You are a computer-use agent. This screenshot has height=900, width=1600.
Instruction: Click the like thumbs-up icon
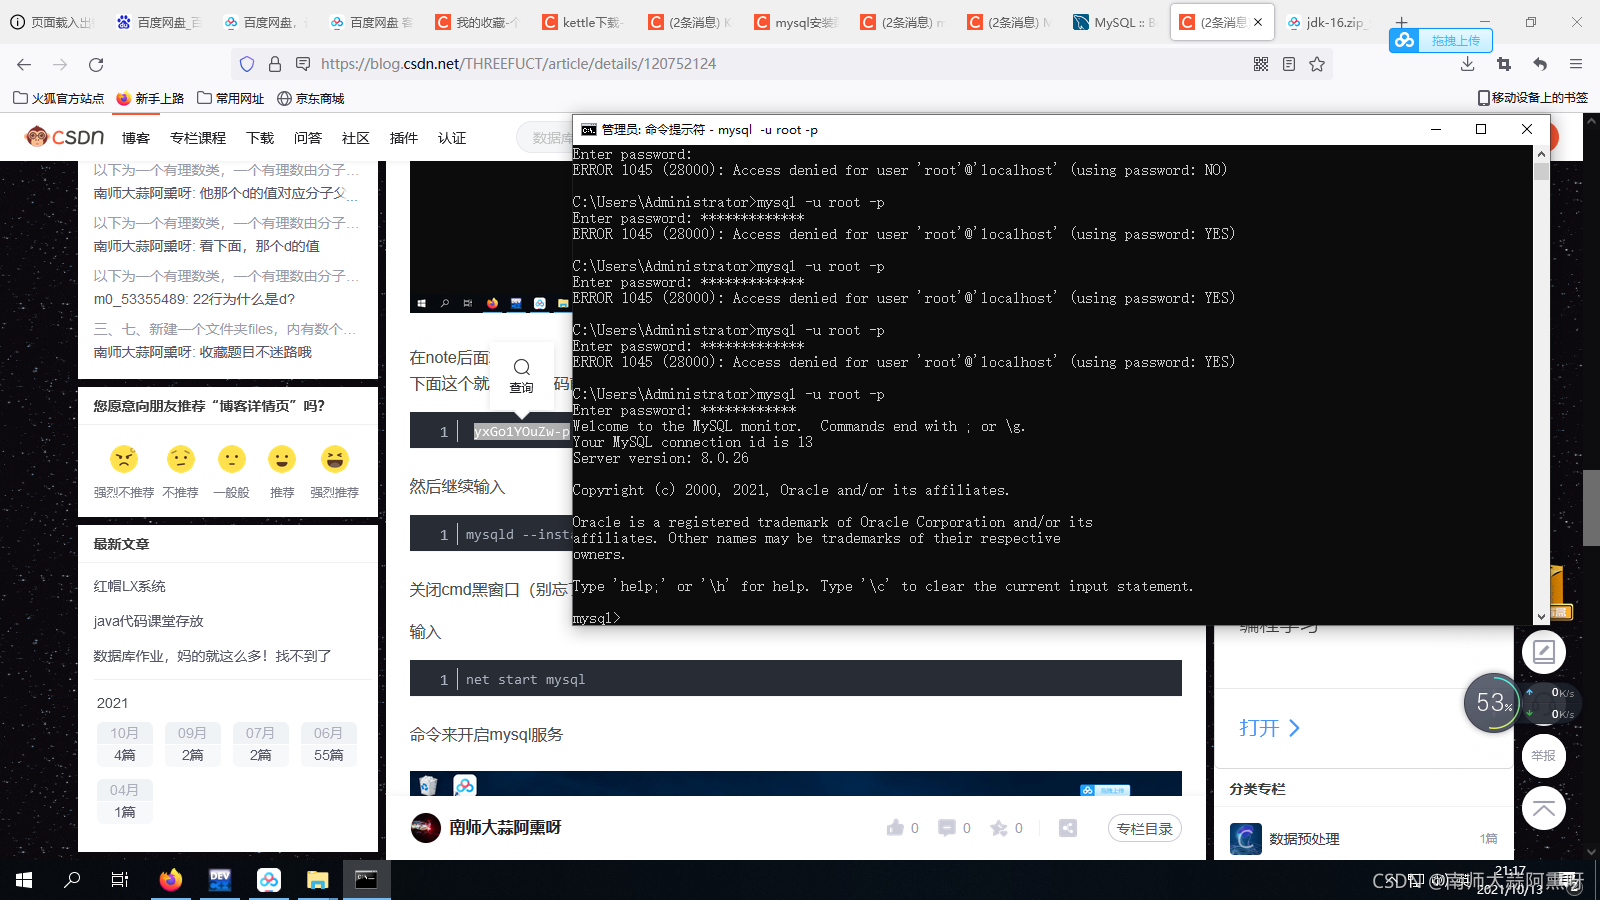pyautogui.click(x=895, y=828)
